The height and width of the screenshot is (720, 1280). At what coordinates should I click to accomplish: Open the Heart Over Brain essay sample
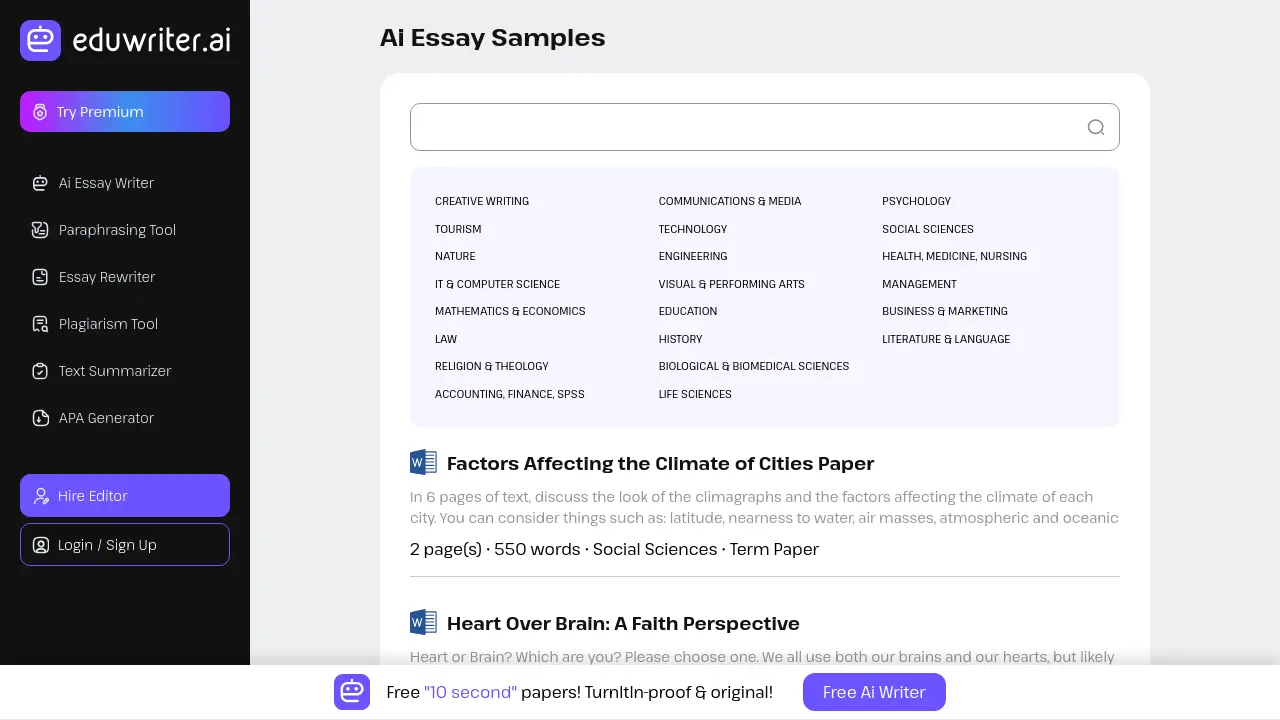coord(623,623)
